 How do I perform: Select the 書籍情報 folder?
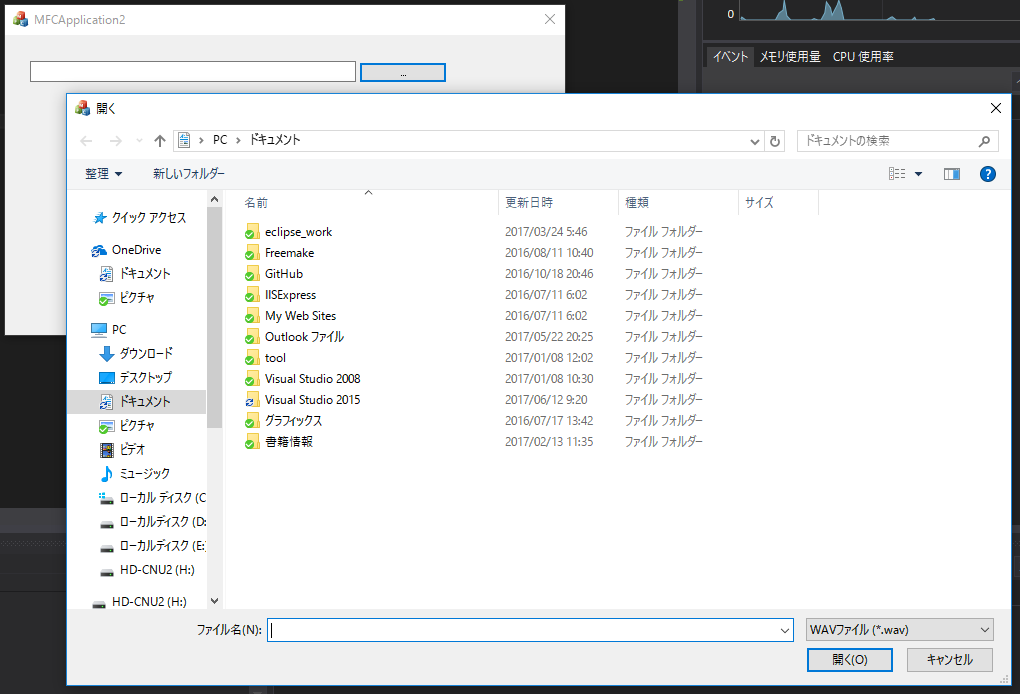pos(289,442)
